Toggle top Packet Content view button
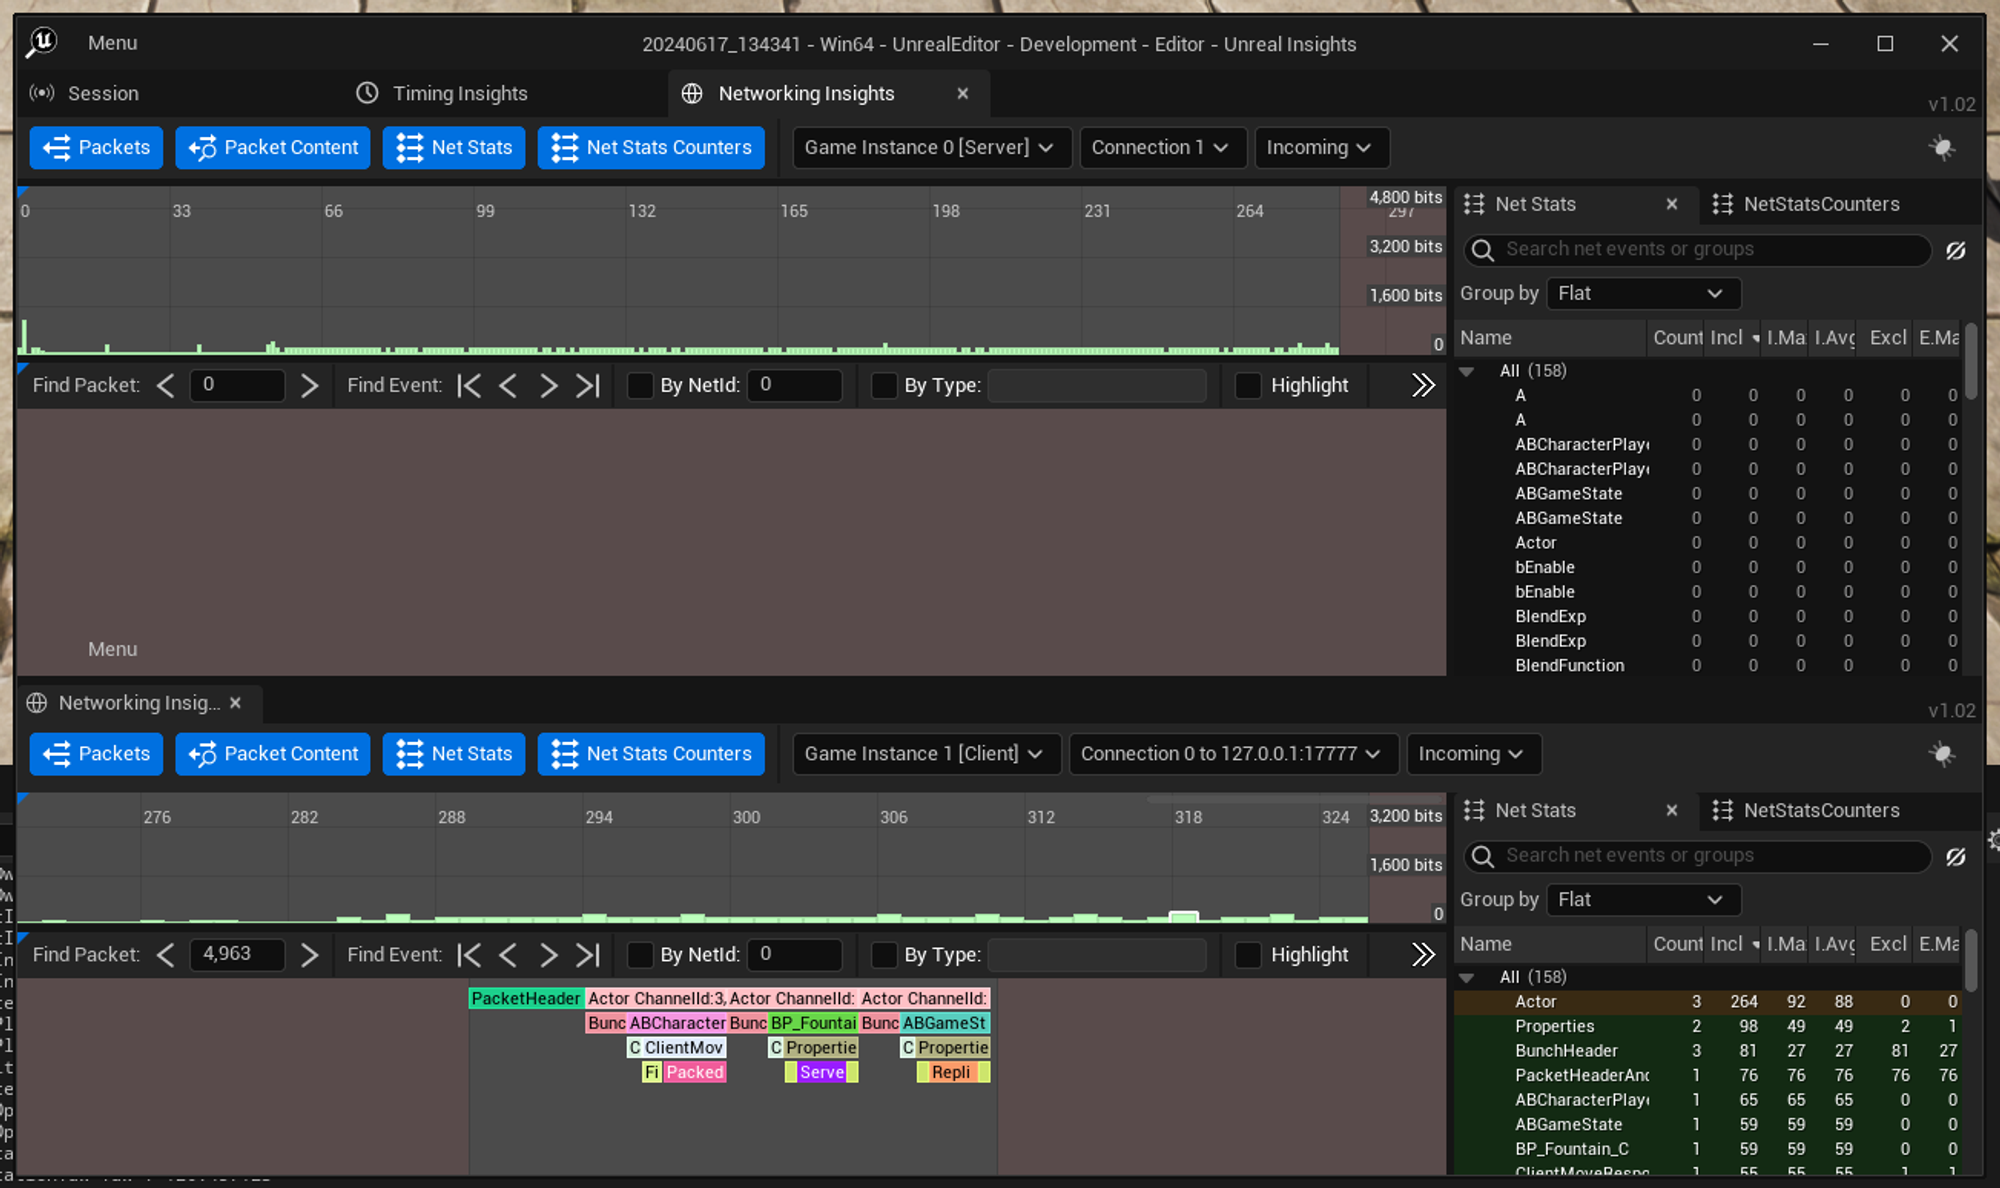The image size is (2000, 1188). (273, 148)
